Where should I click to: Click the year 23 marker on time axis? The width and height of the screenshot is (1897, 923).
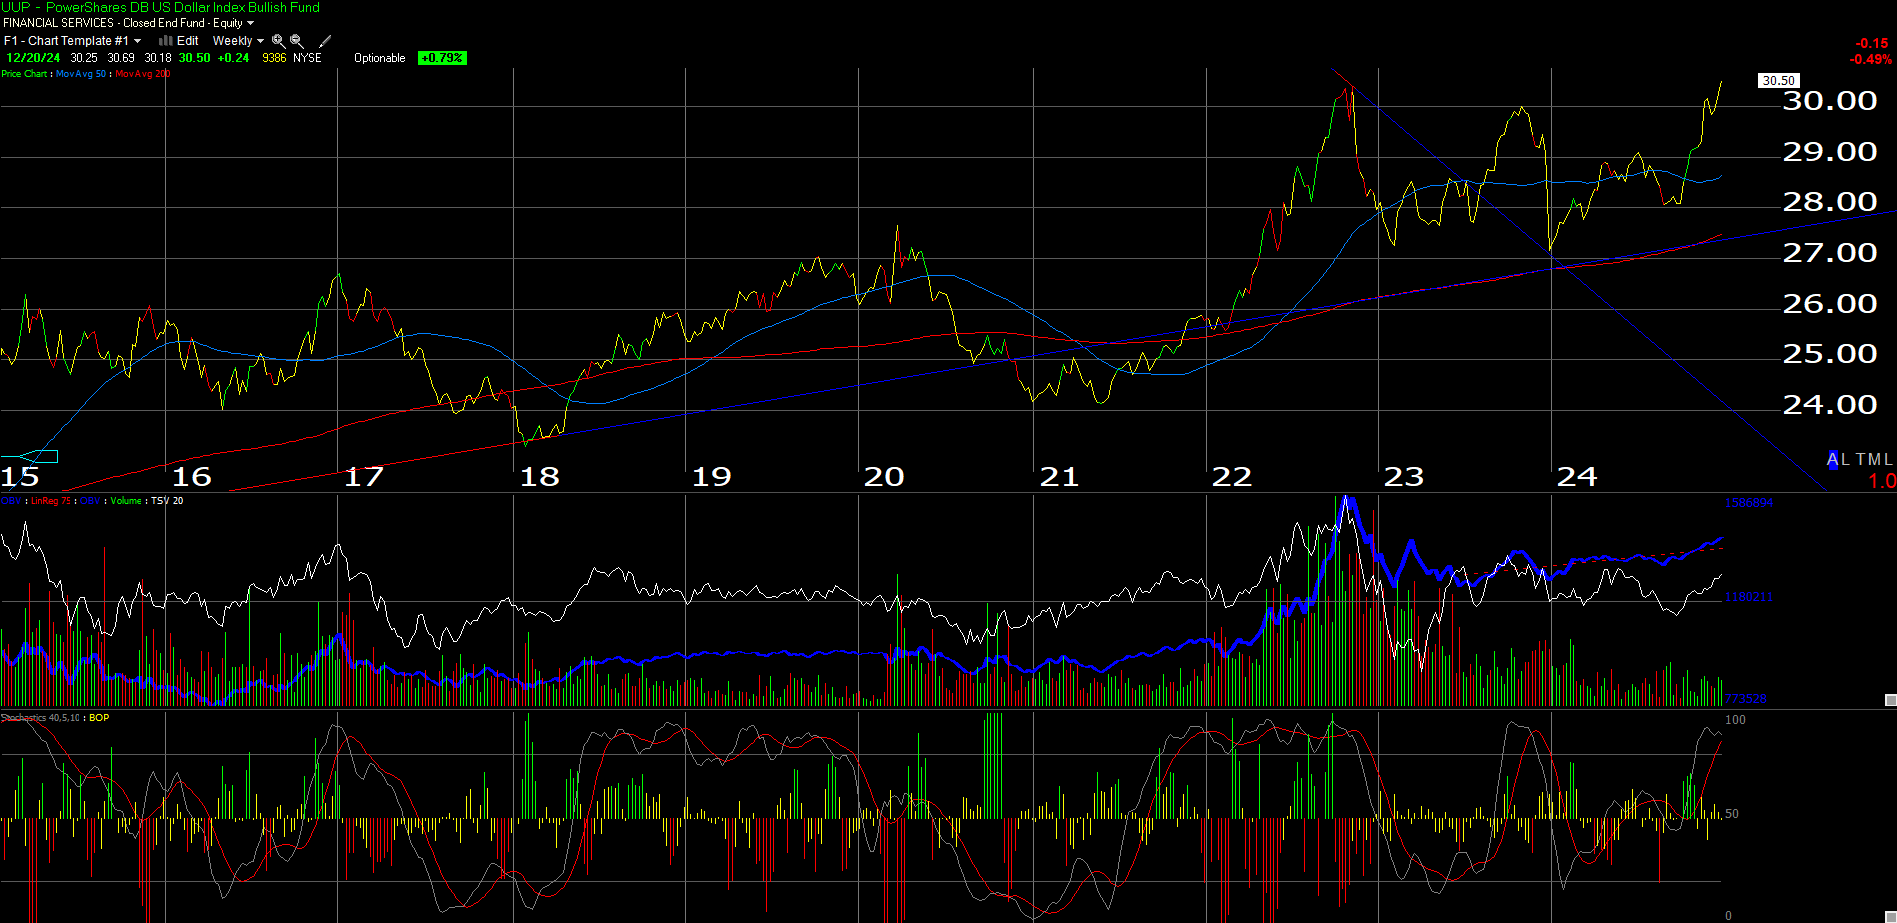point(1404,477)
